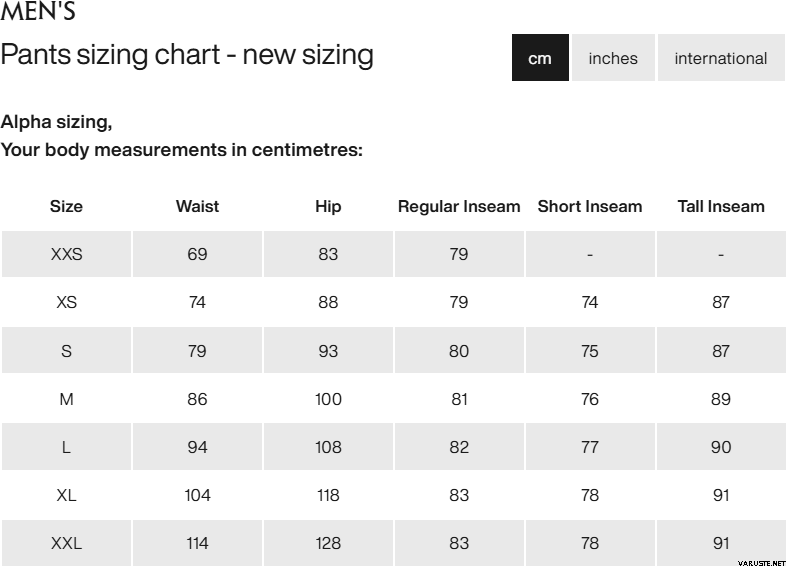The height and width of the screenshot is (566, 786).
Task: Click the Pants sizing chart heading
Action: [x=187, y=54]
